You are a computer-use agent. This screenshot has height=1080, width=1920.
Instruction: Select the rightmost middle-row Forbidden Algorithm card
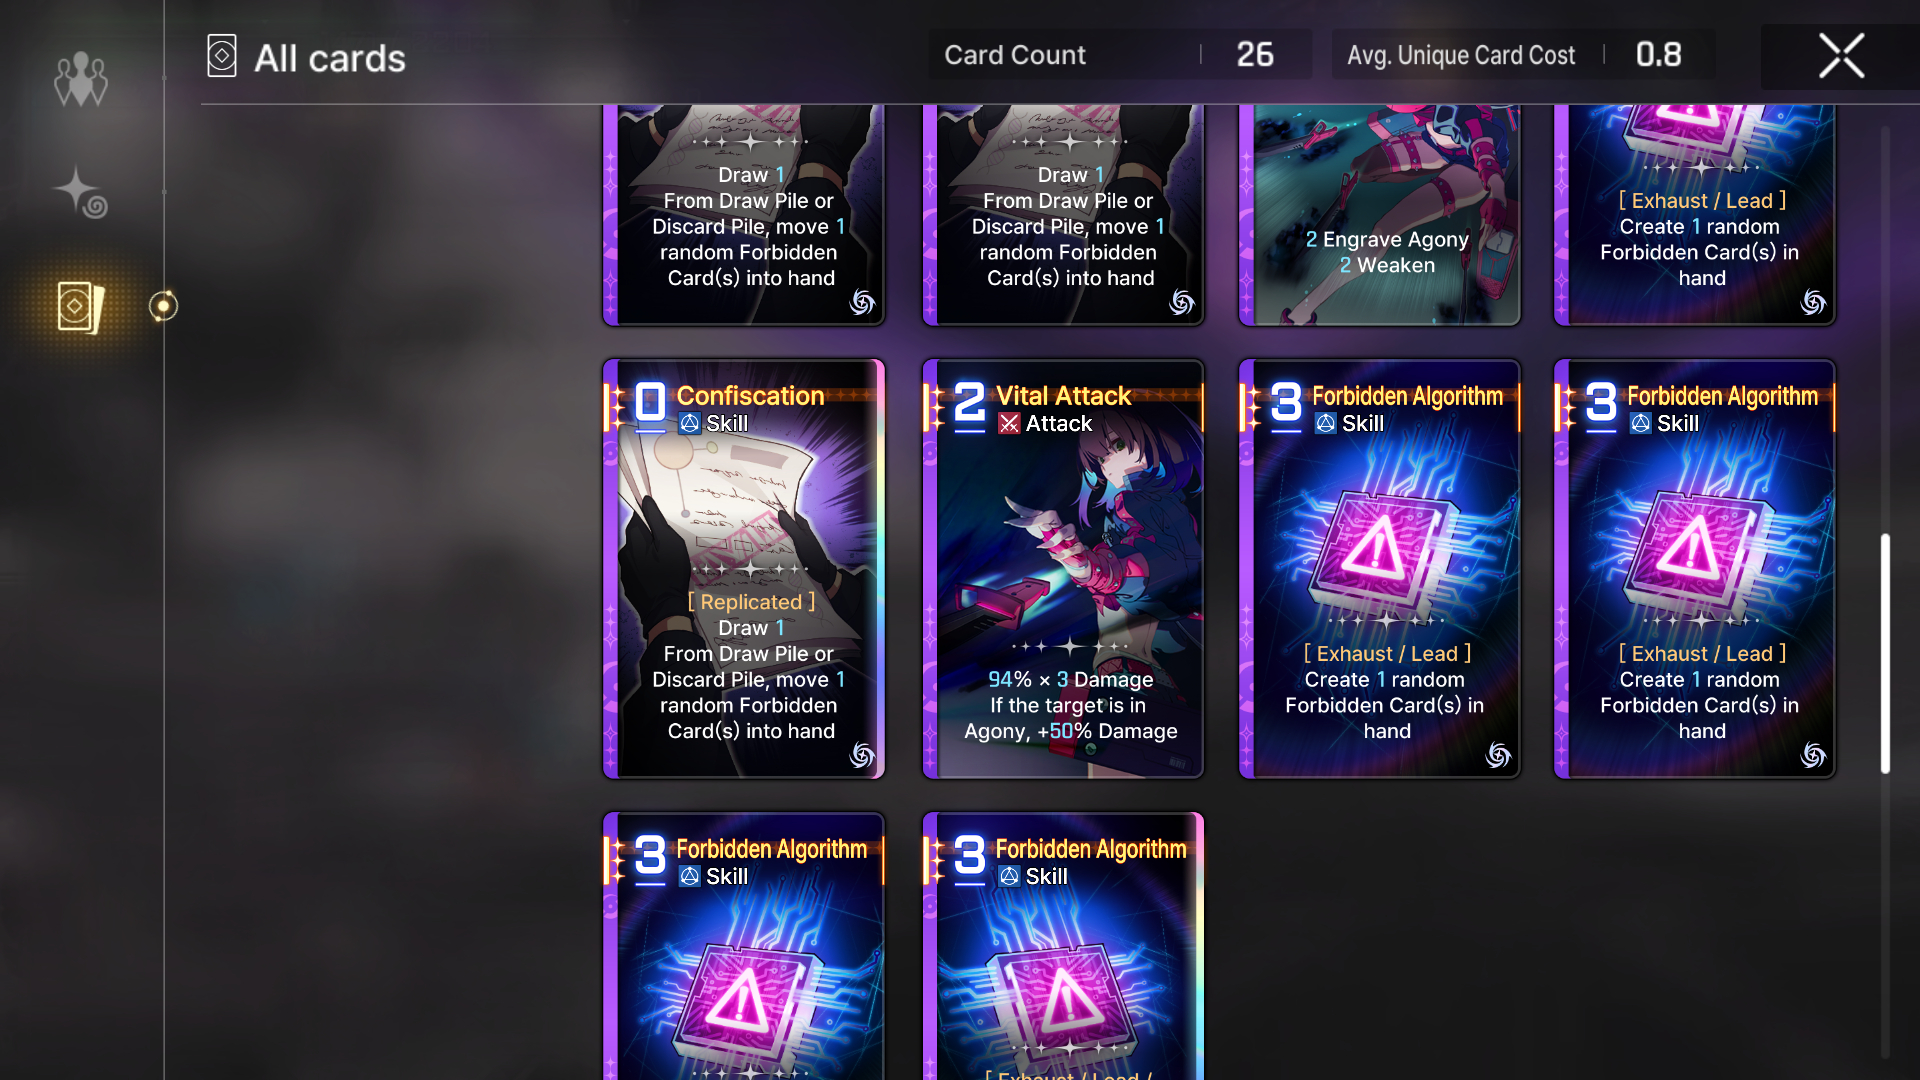(x=1695, y=569)
